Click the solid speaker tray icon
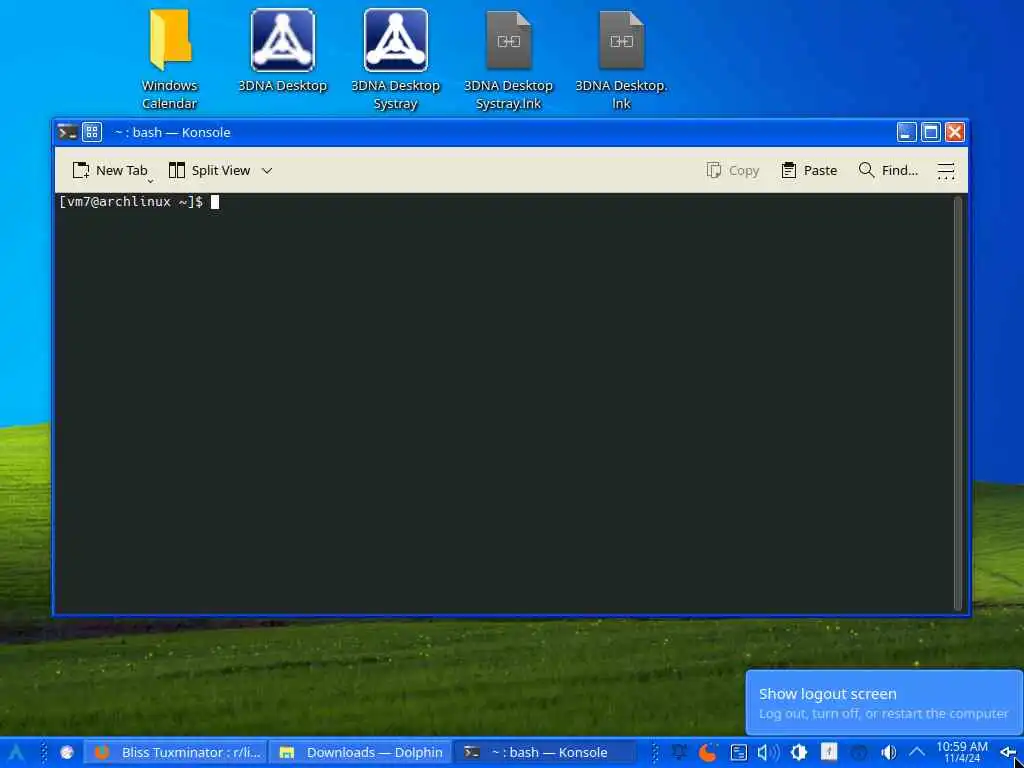The height and width of the screenshot is (768, 1024). (889, 753)
